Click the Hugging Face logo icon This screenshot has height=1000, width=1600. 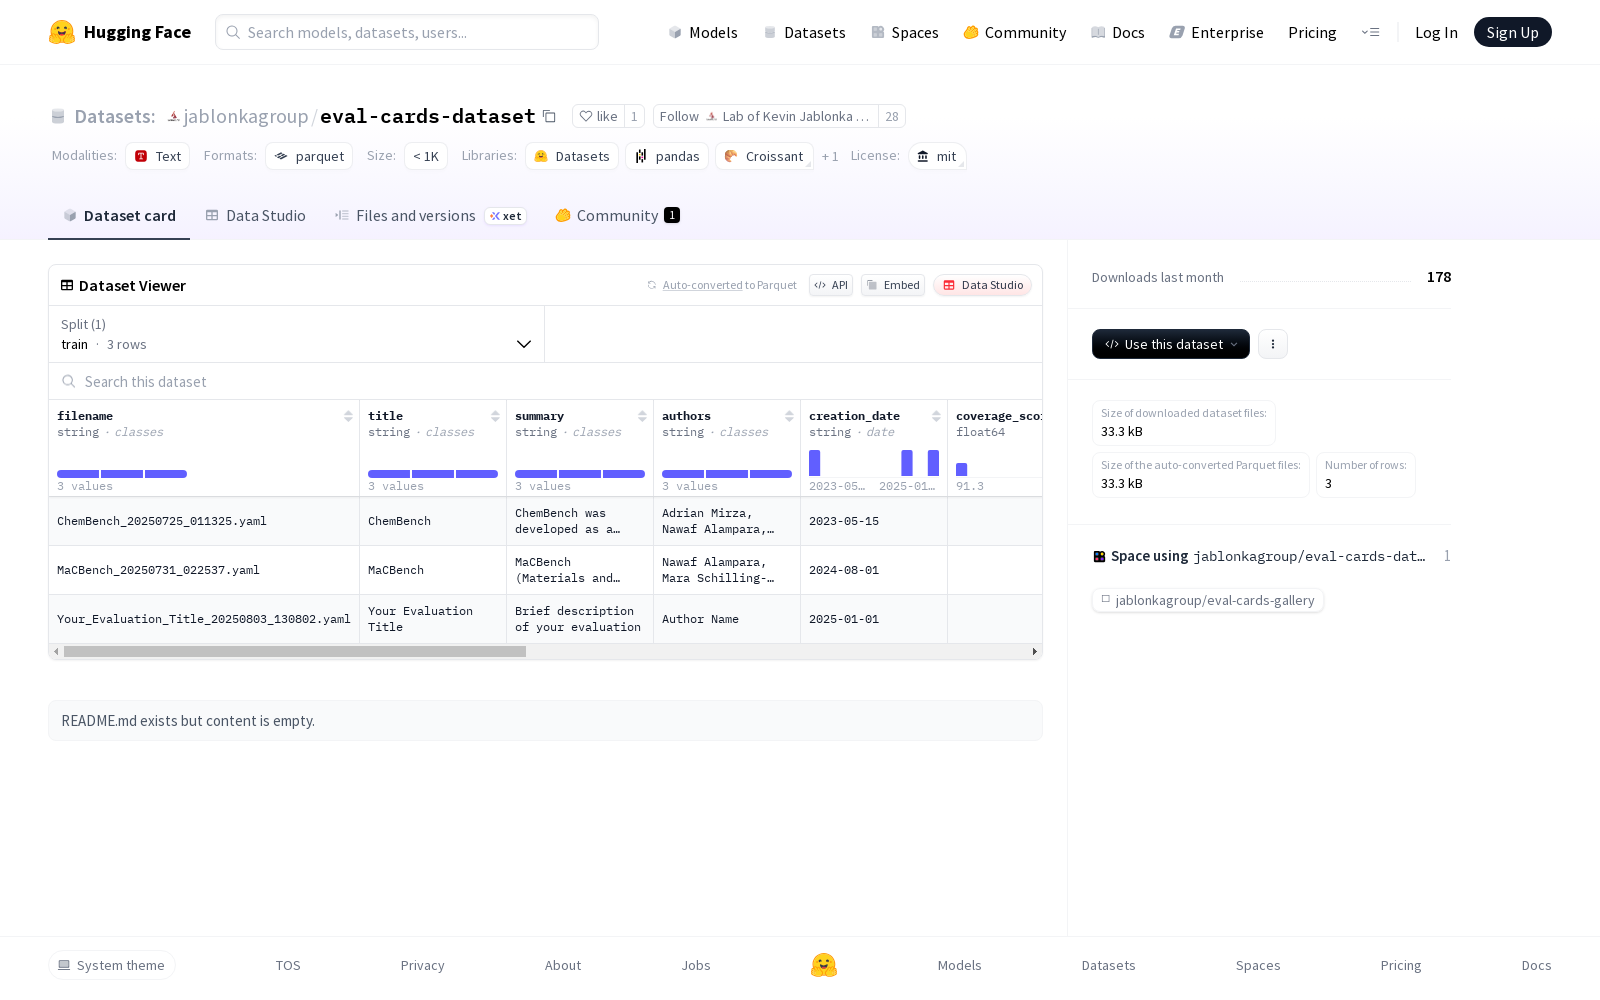pyautogui.click(x=62, y=32)
